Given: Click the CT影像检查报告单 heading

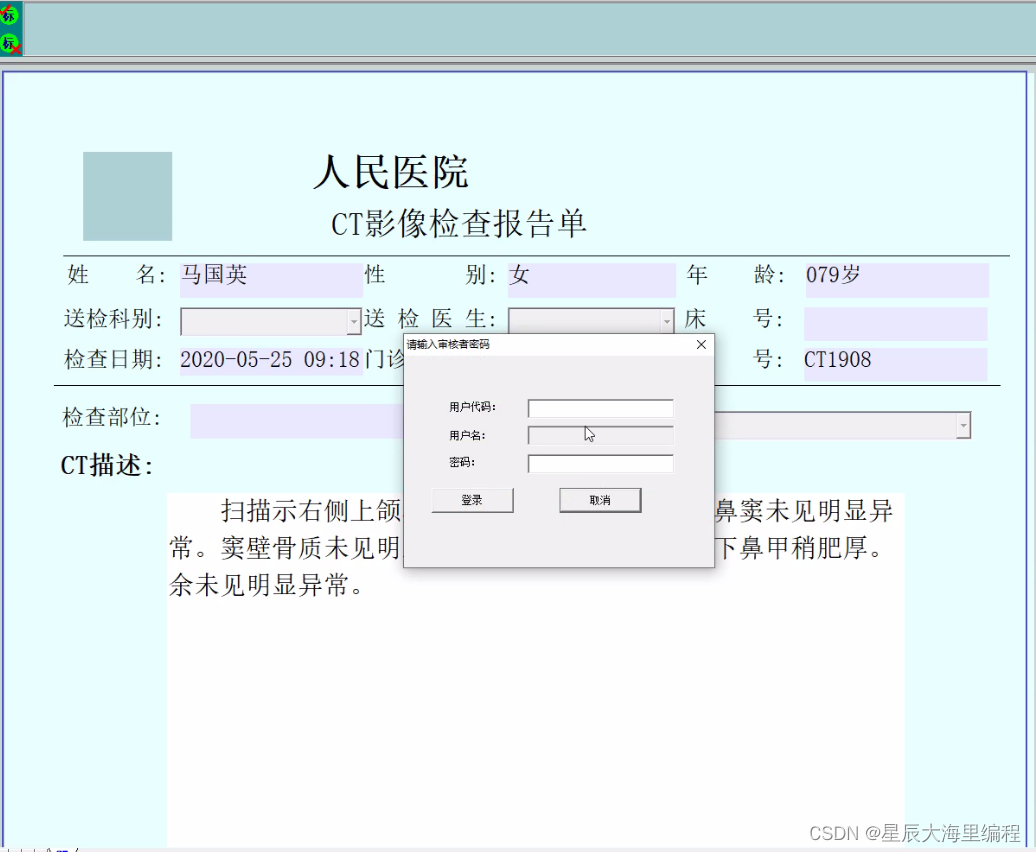Looking at the screenshot, I should (459, 223).
